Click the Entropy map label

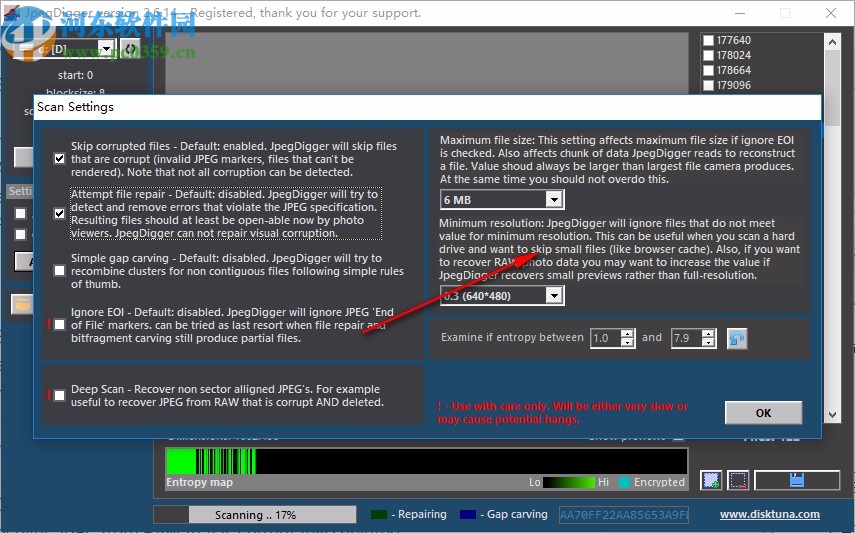tap(200, 482)
